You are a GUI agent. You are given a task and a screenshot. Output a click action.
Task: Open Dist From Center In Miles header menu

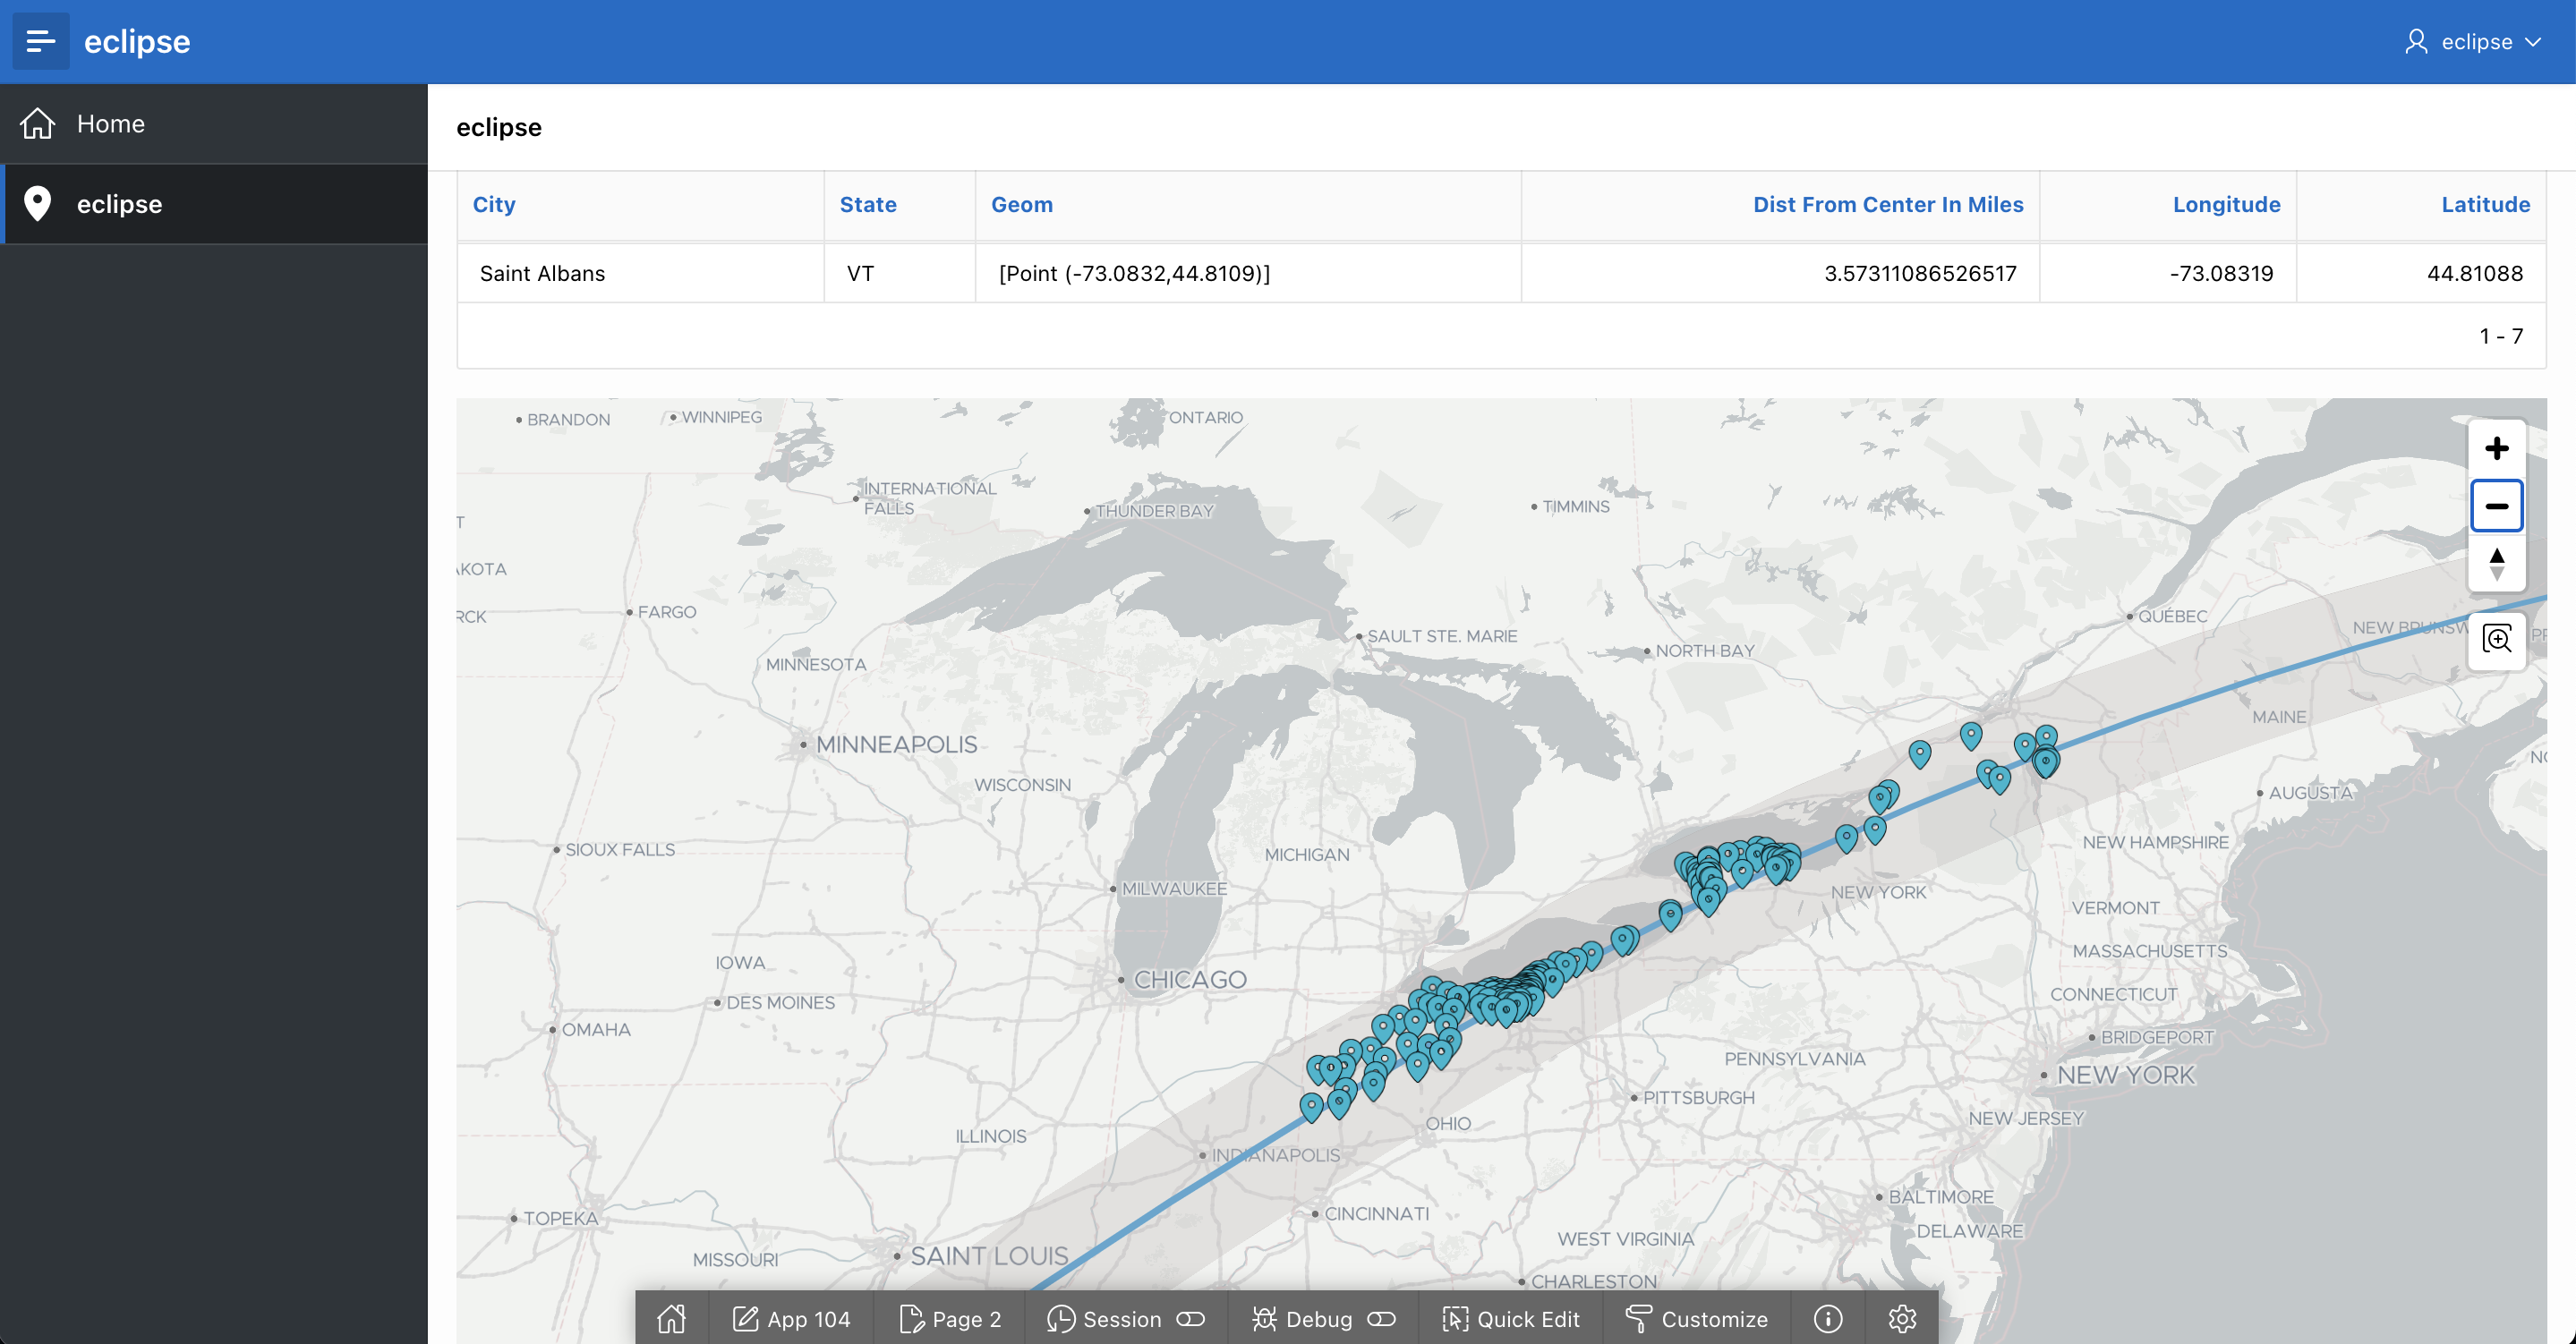pyautogui.click(x=1887, y=204)
